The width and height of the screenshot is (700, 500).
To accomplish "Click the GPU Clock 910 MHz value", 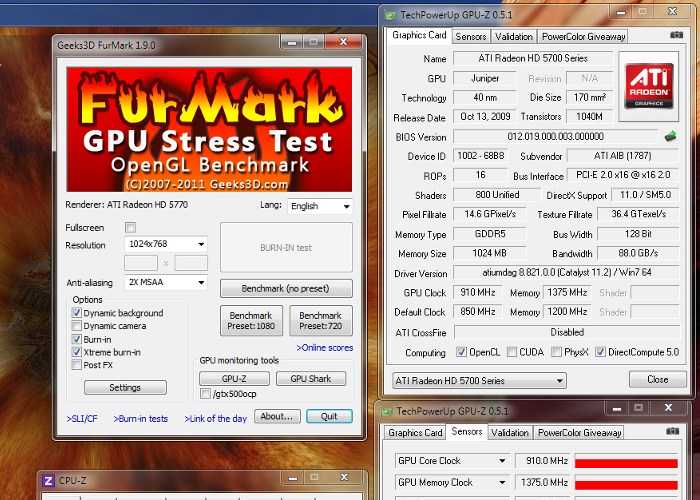I will tap(477, 292).
